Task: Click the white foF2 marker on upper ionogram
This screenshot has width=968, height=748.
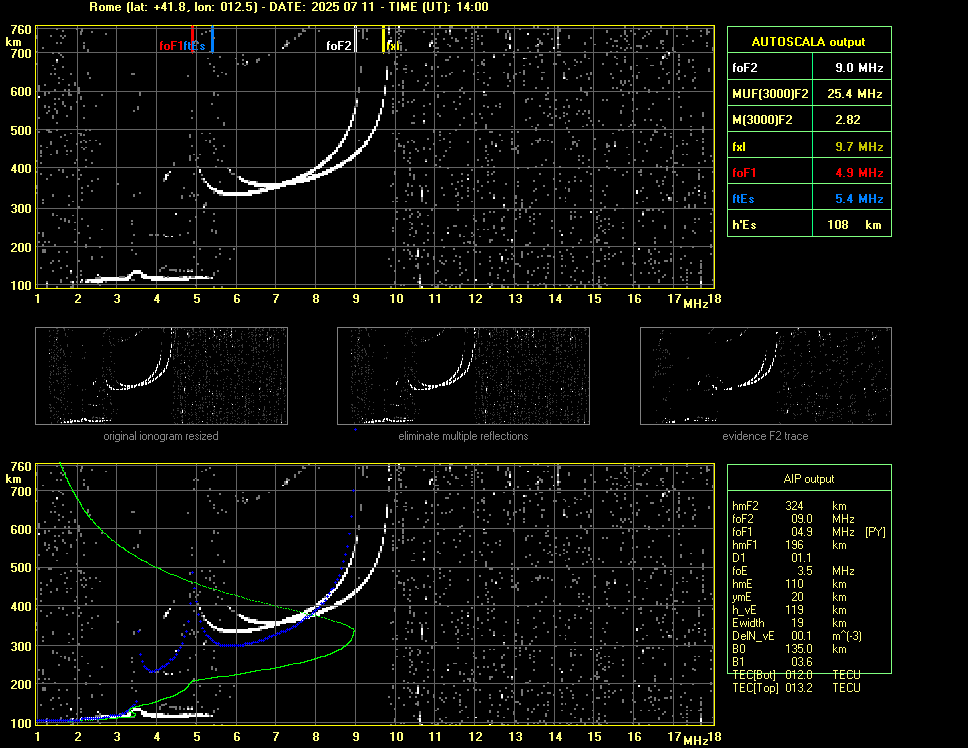Action: pyautogui.click(x=356, y=39)
